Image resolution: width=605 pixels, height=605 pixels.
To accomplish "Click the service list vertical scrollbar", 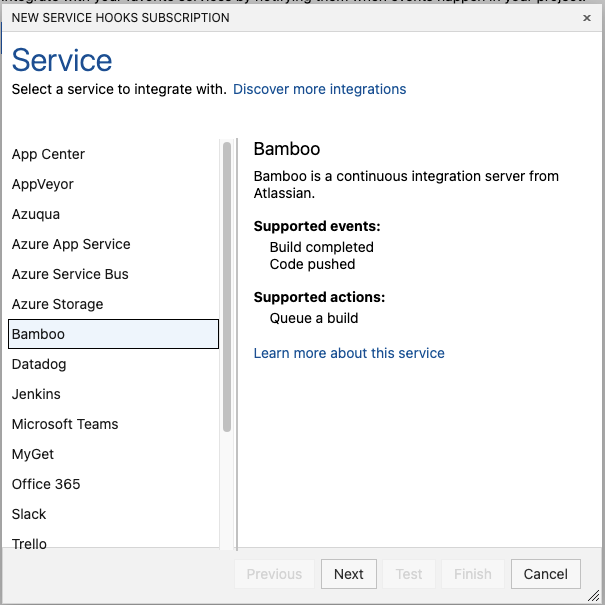I will (227, 288).
